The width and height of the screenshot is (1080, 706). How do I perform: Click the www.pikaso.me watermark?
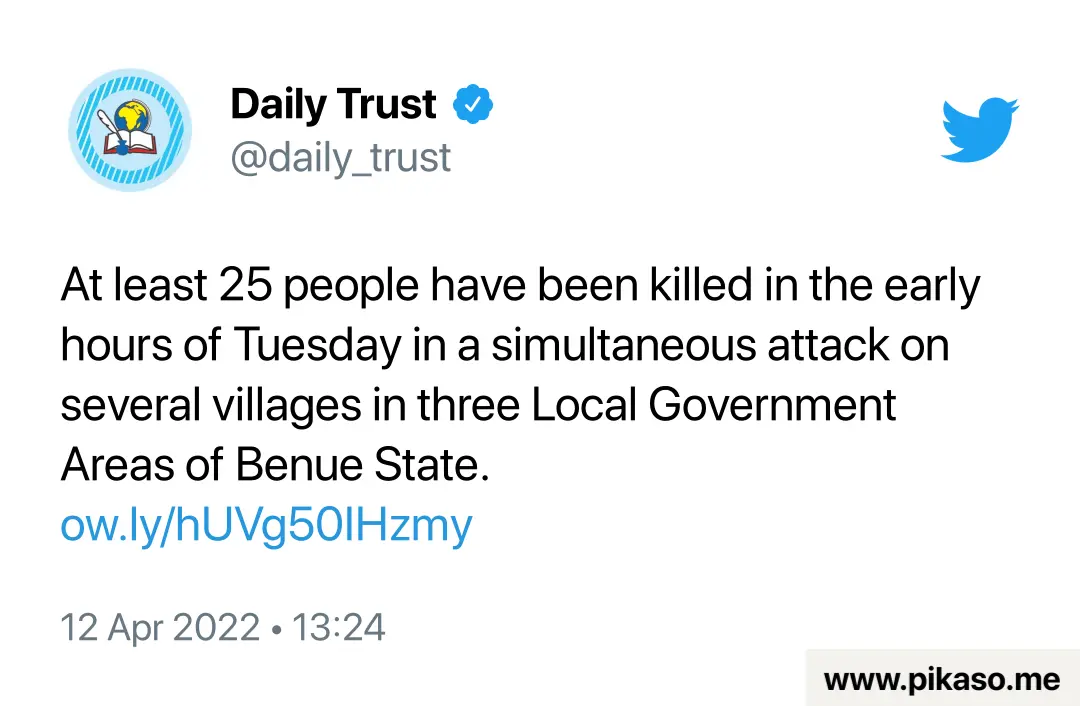942,680
